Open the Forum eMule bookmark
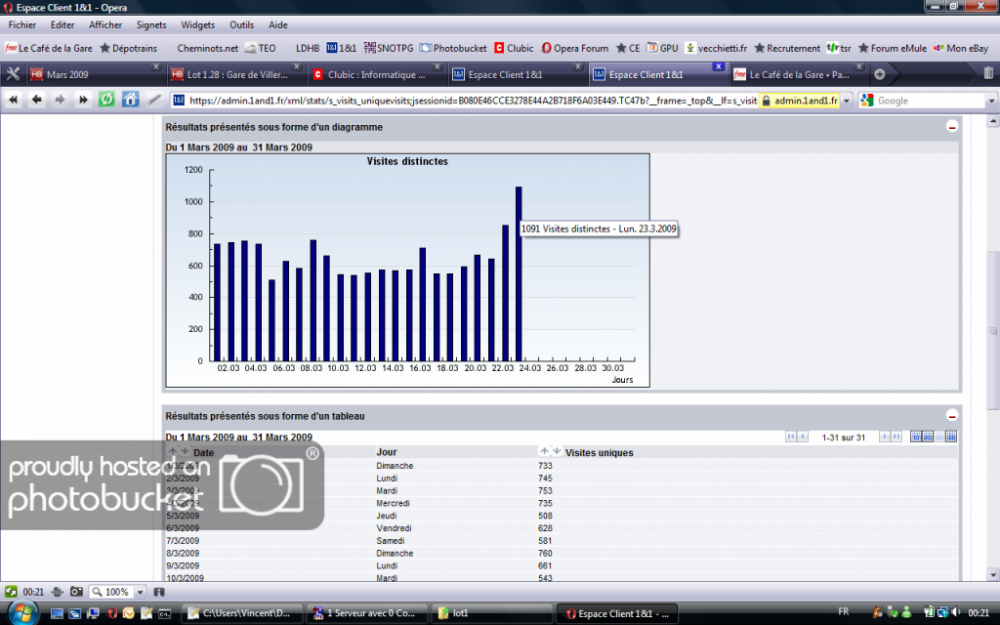This screenshot has height=625, width=1000. pos(892,48)
